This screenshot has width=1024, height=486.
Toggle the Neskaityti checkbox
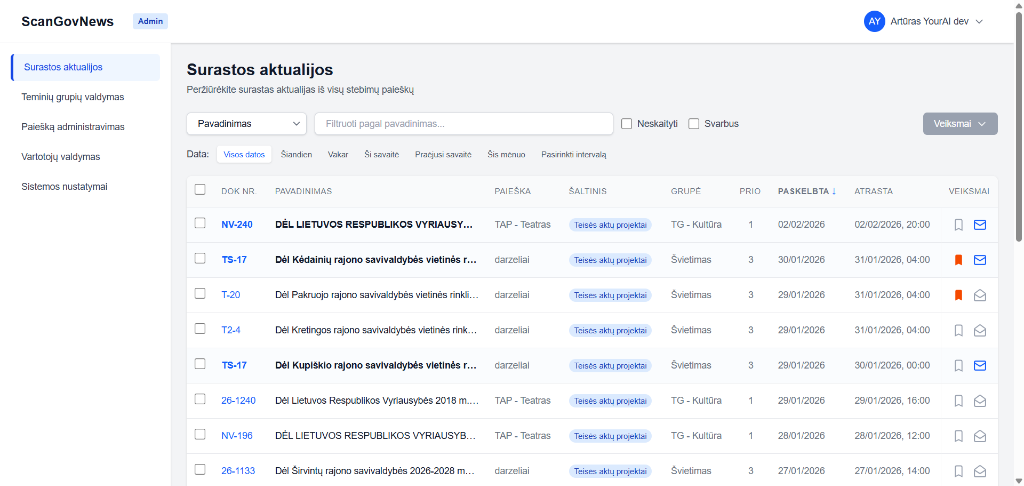click(626, 123)
